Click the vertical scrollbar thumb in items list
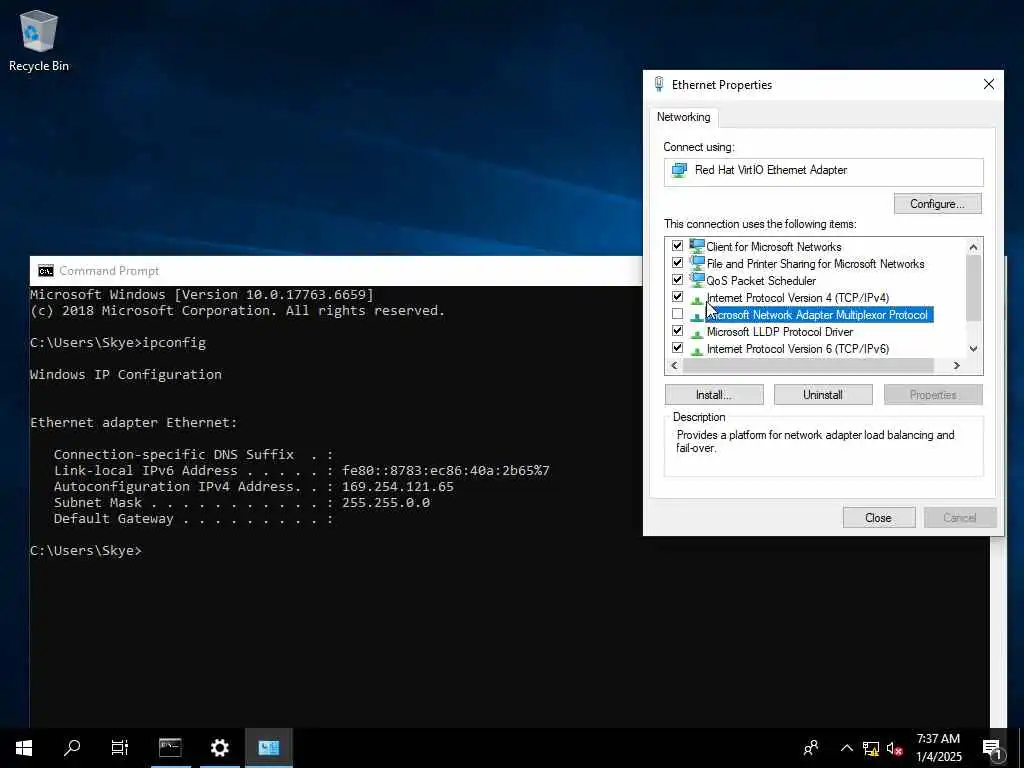 tap(973, 288)
